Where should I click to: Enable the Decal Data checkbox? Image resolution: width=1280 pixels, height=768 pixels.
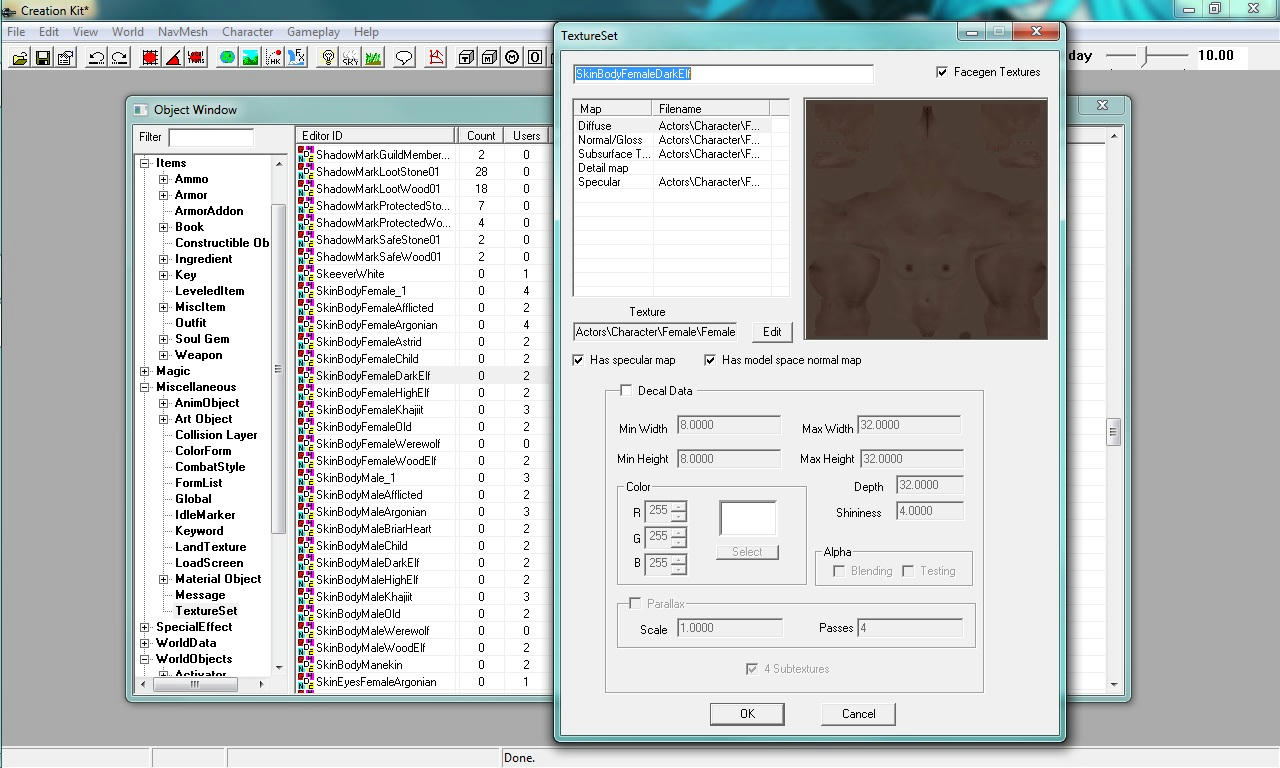pos(626,391)
